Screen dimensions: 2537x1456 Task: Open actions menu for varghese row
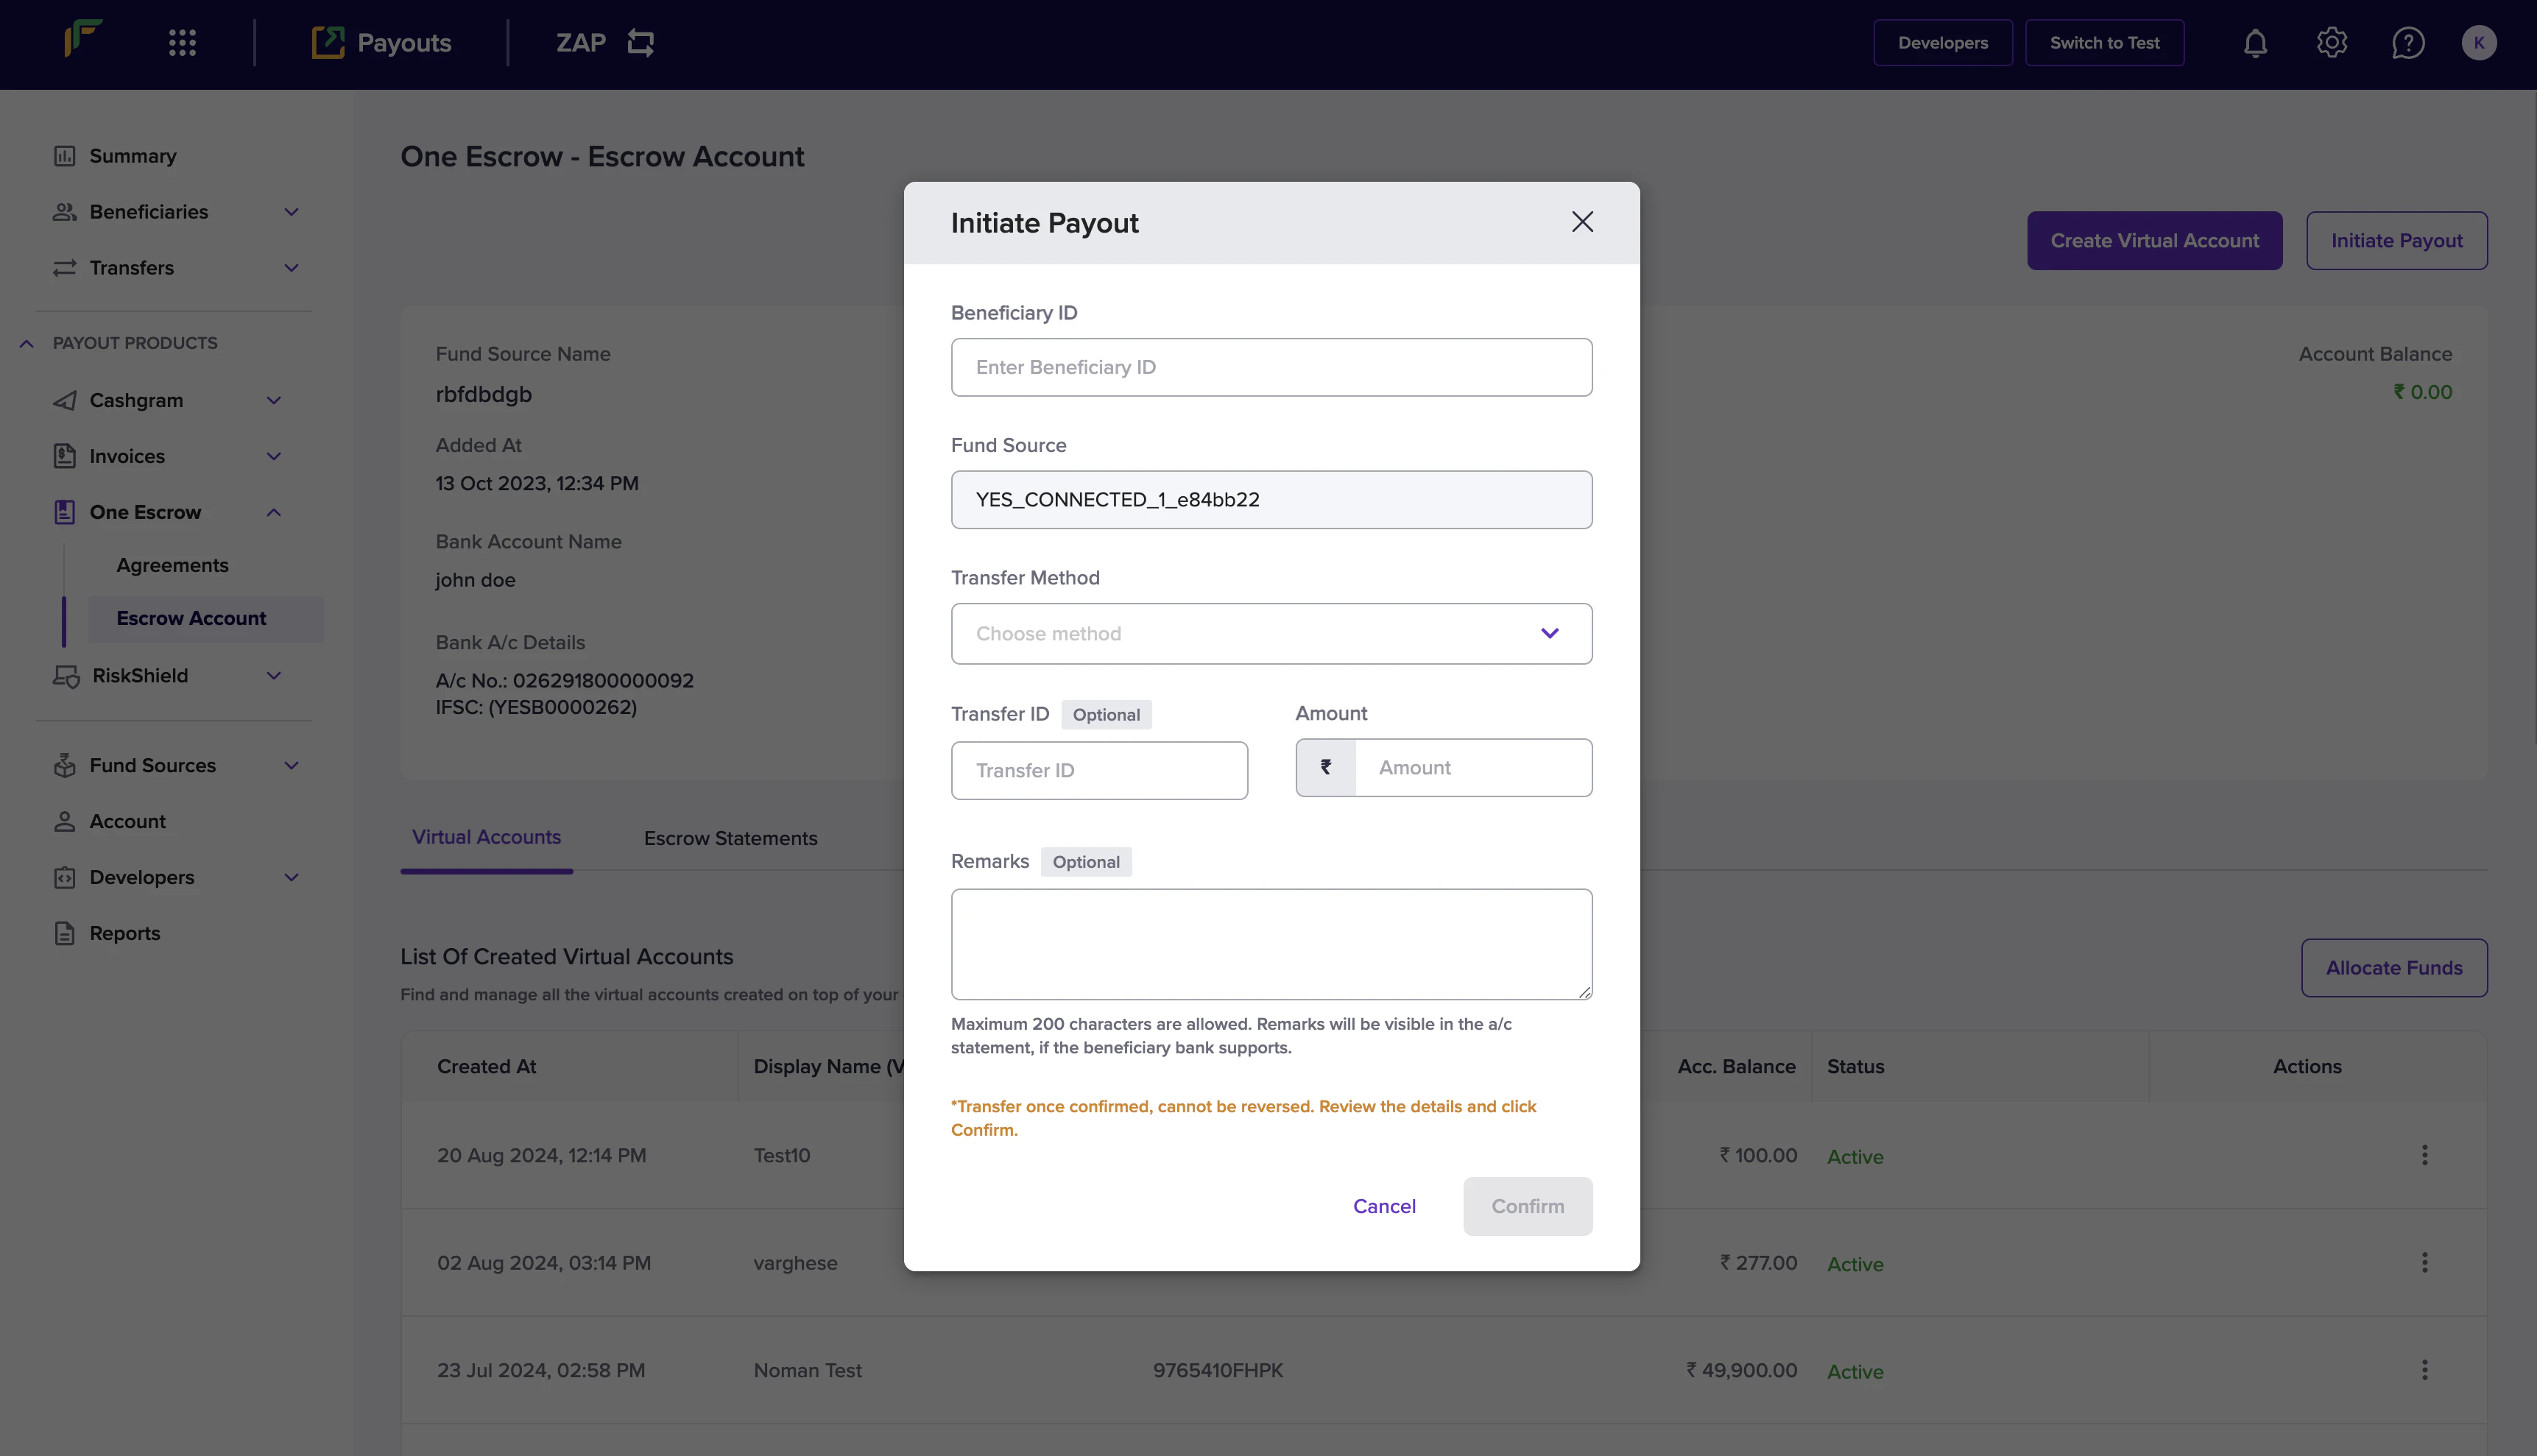2424,1262
